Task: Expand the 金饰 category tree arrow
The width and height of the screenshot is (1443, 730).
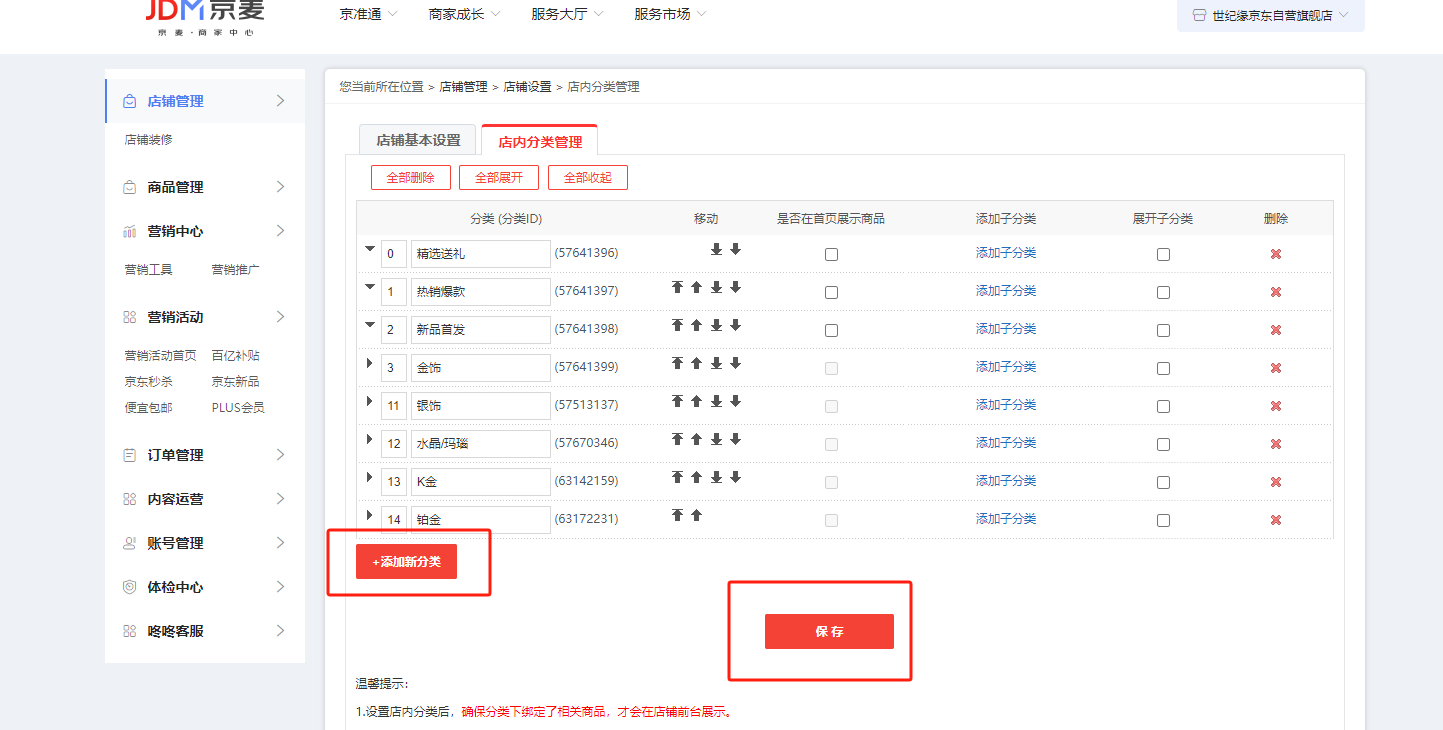Action: point(369,363)
